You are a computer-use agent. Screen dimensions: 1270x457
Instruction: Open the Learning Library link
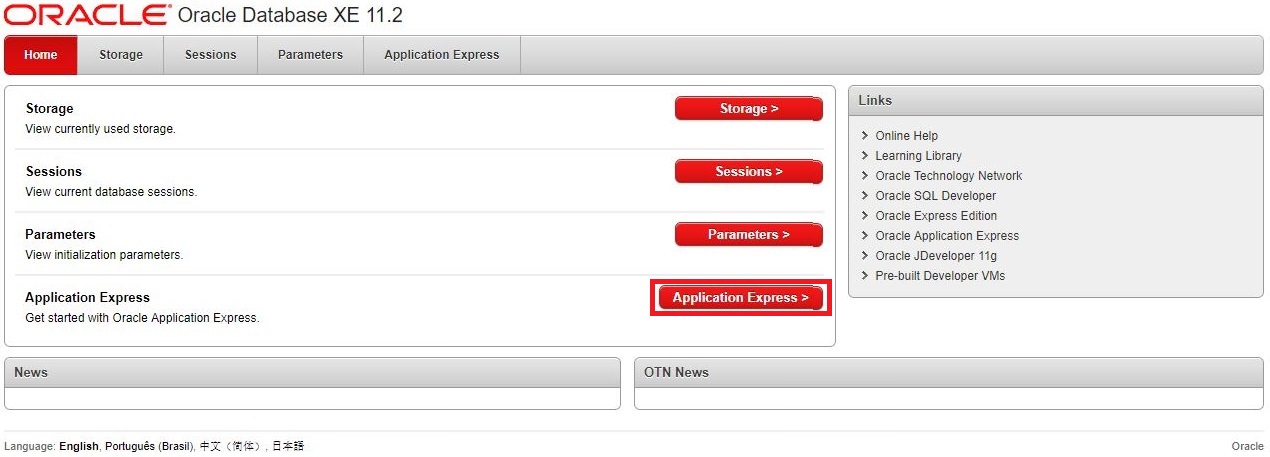click(918, 156)
